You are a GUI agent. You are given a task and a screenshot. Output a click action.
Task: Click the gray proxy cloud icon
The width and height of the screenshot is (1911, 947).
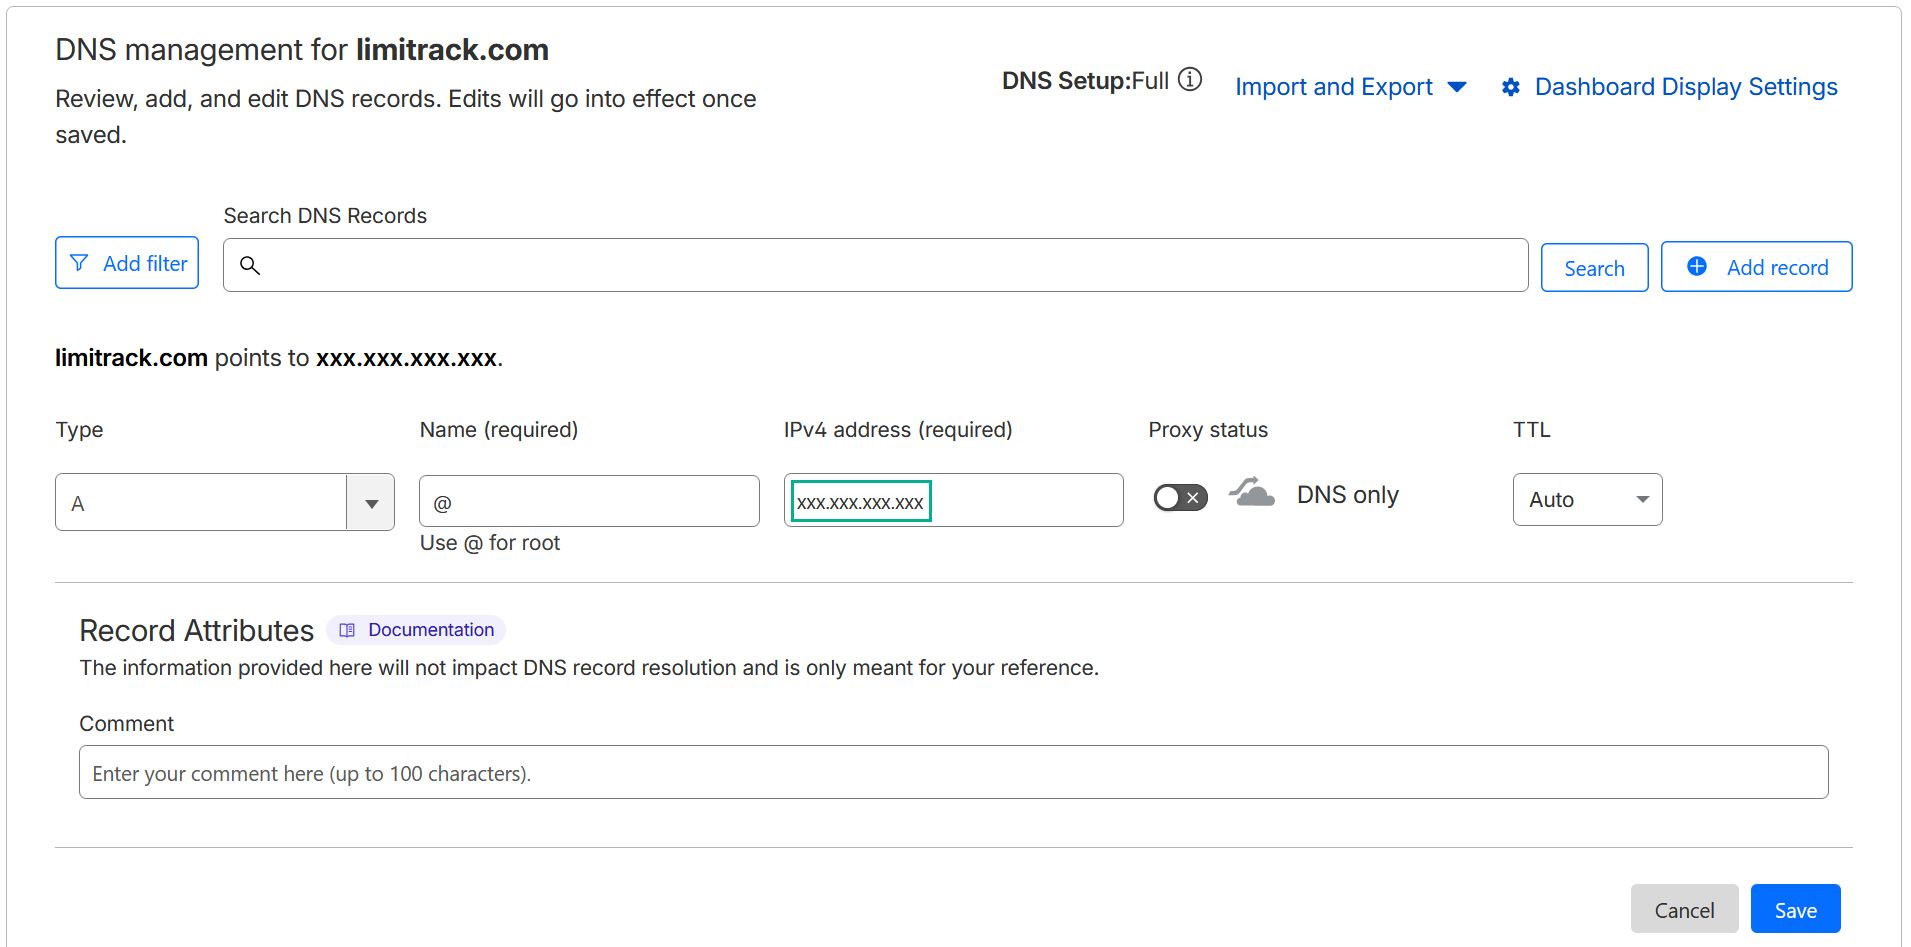pos(1251,493)
